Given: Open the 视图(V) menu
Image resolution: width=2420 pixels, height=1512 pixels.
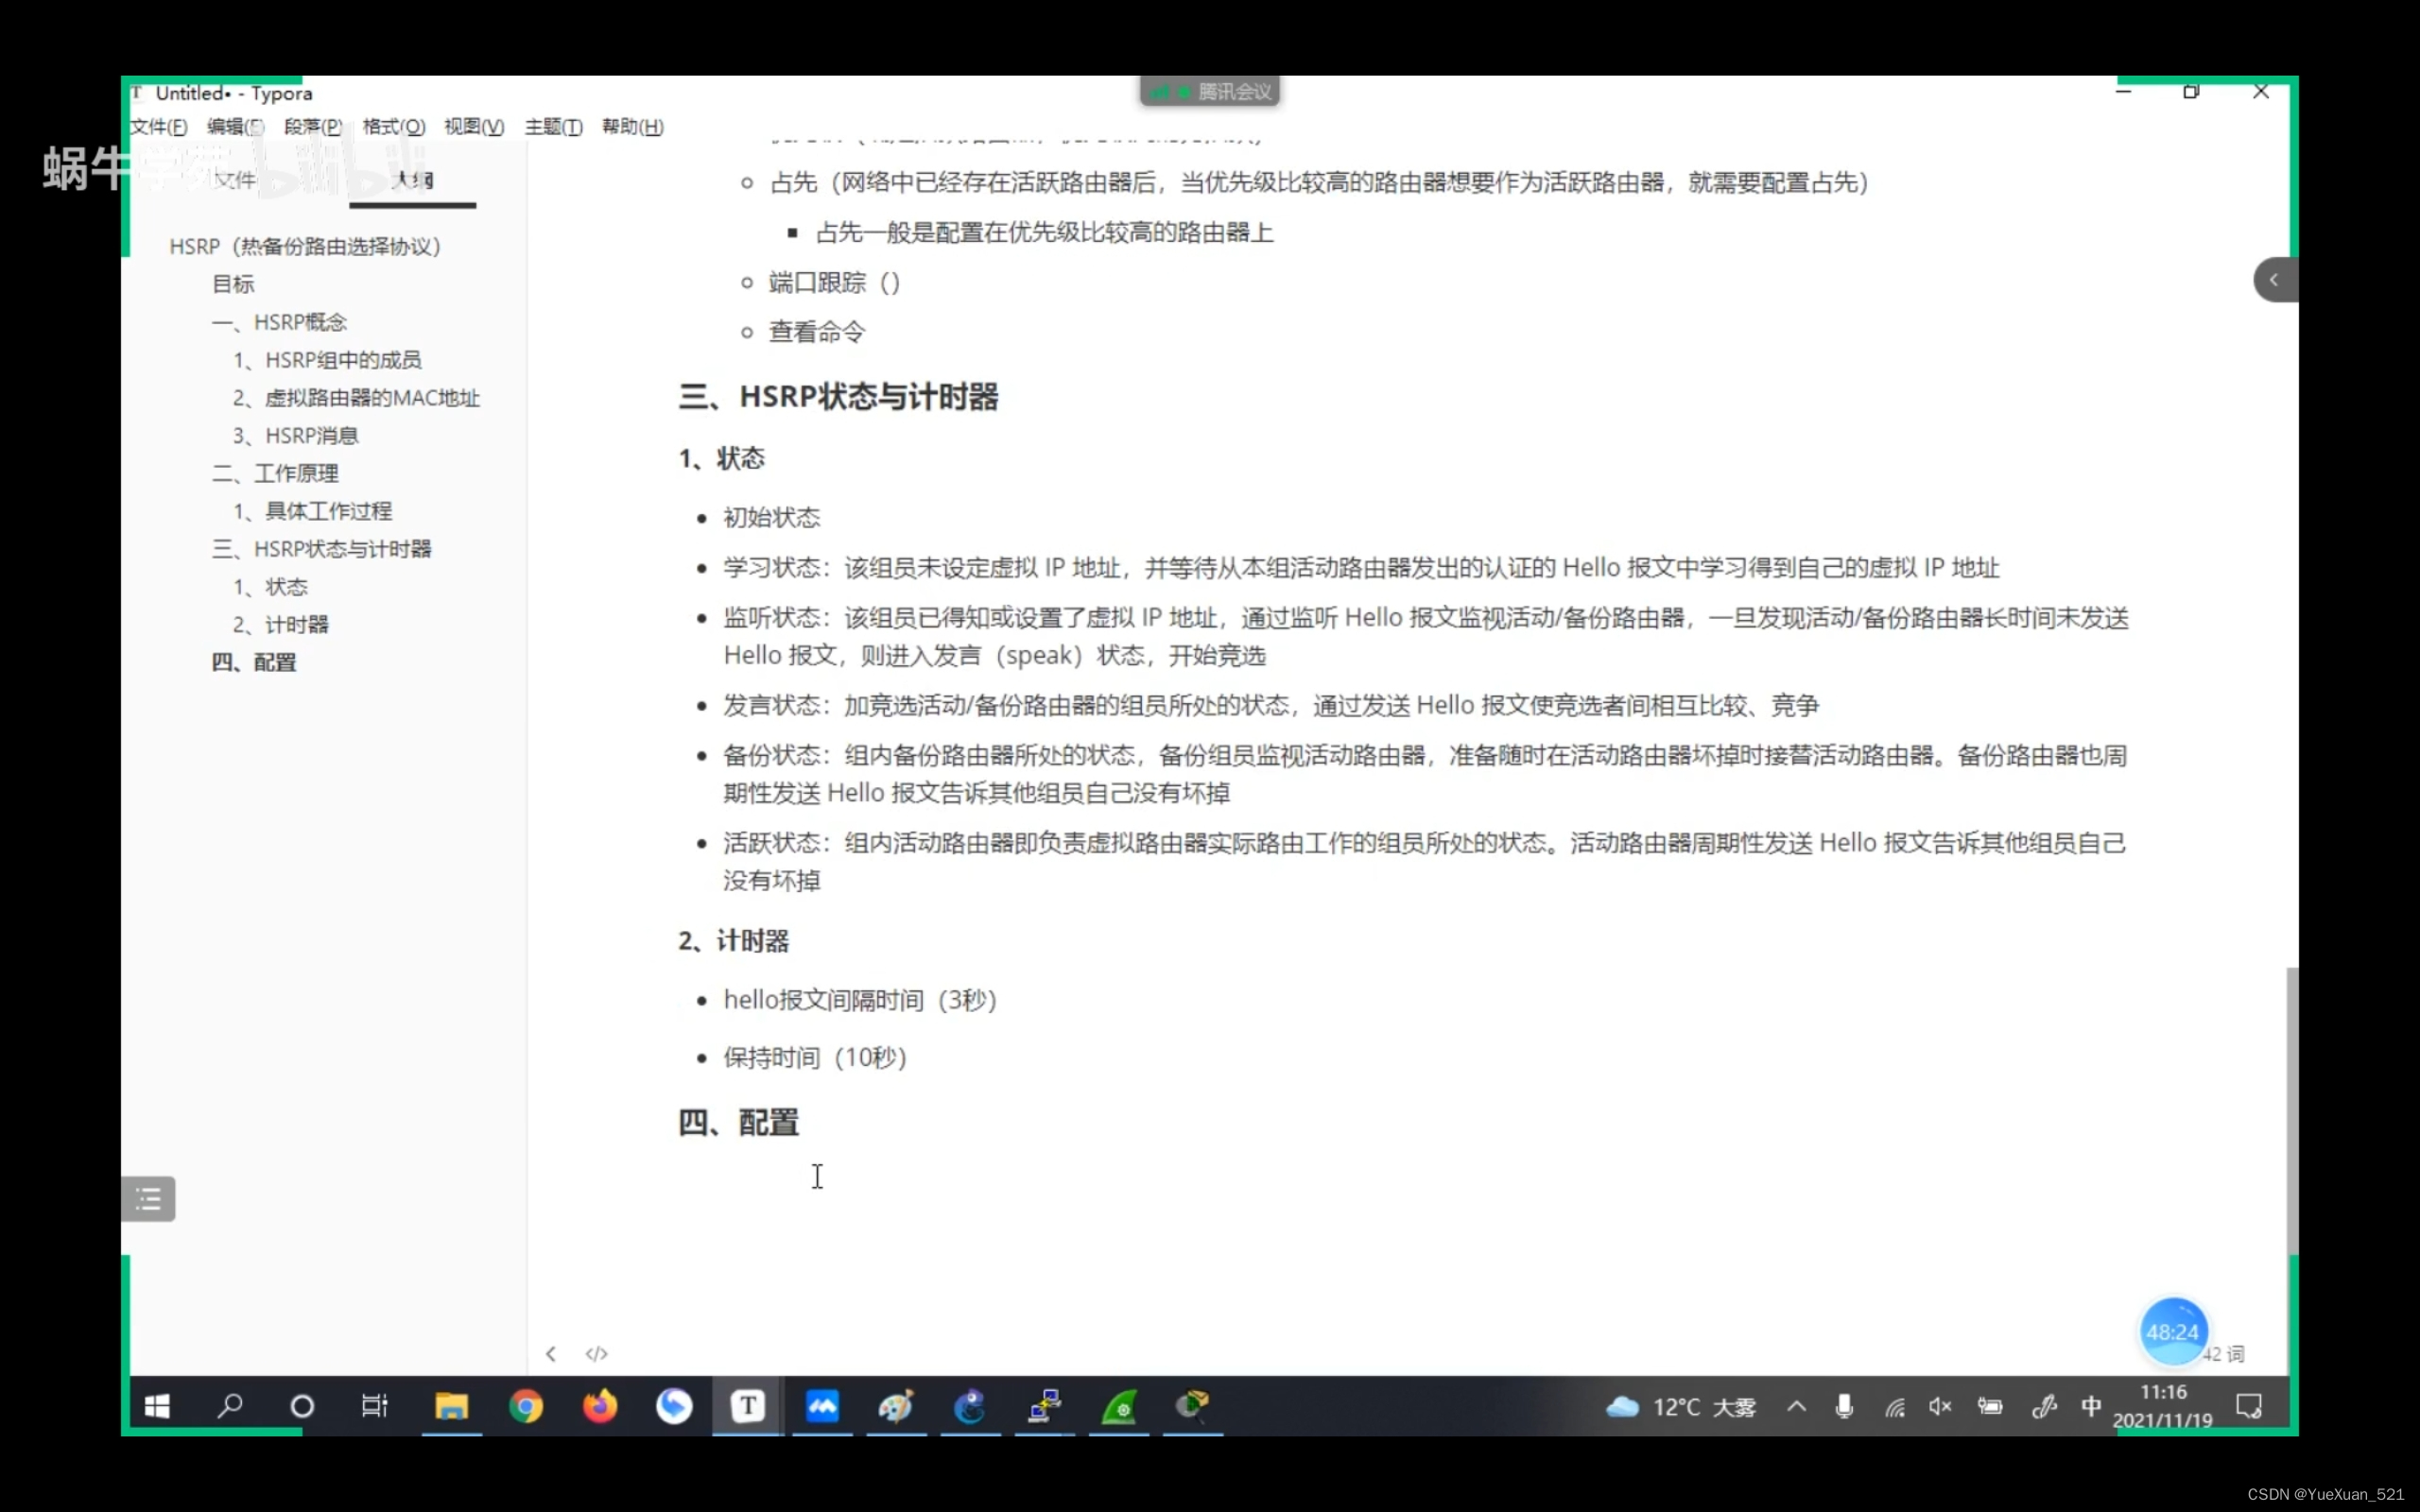Looking at the screenshot, I should click(x=474, y=127).
